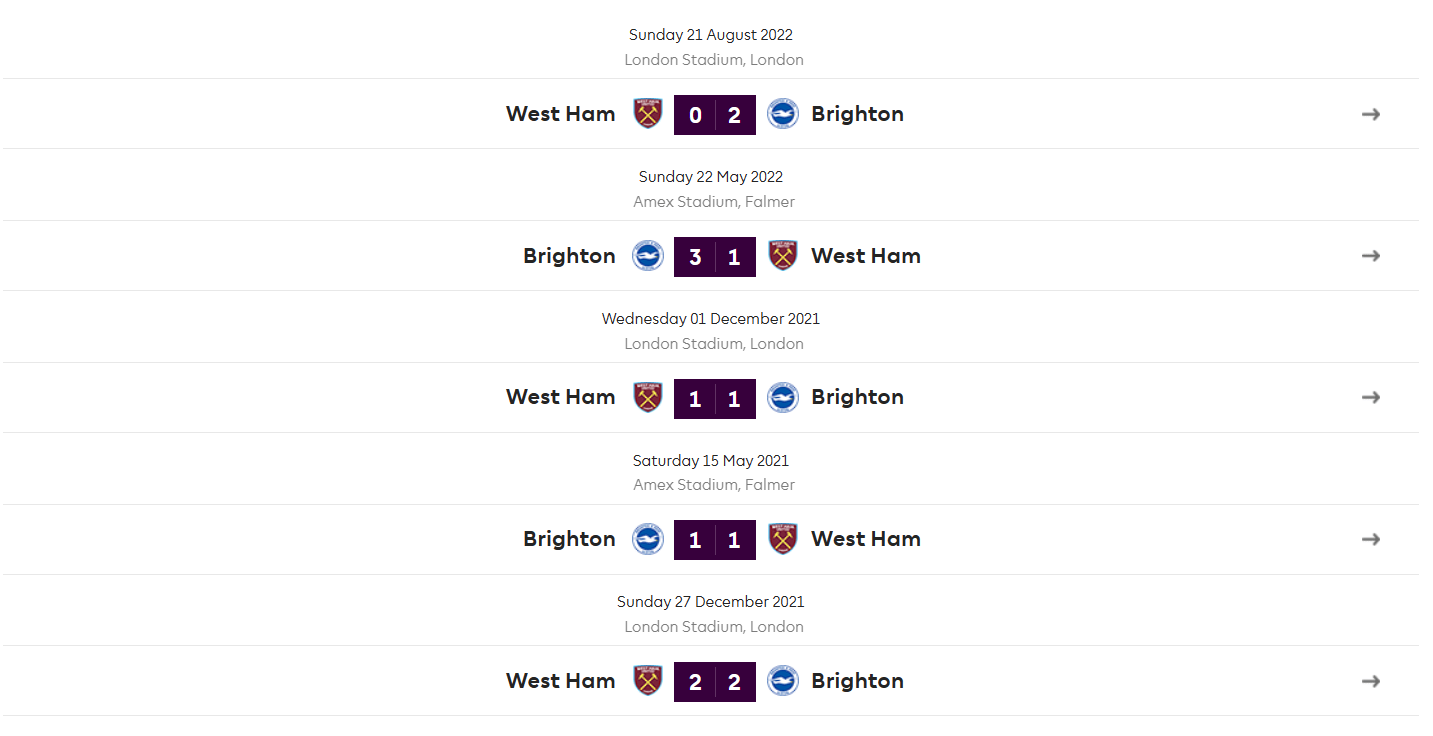
Task: Click West Ham name in 1 December 1-1 match
Action: pyautogui.click(x=561, y=397)
